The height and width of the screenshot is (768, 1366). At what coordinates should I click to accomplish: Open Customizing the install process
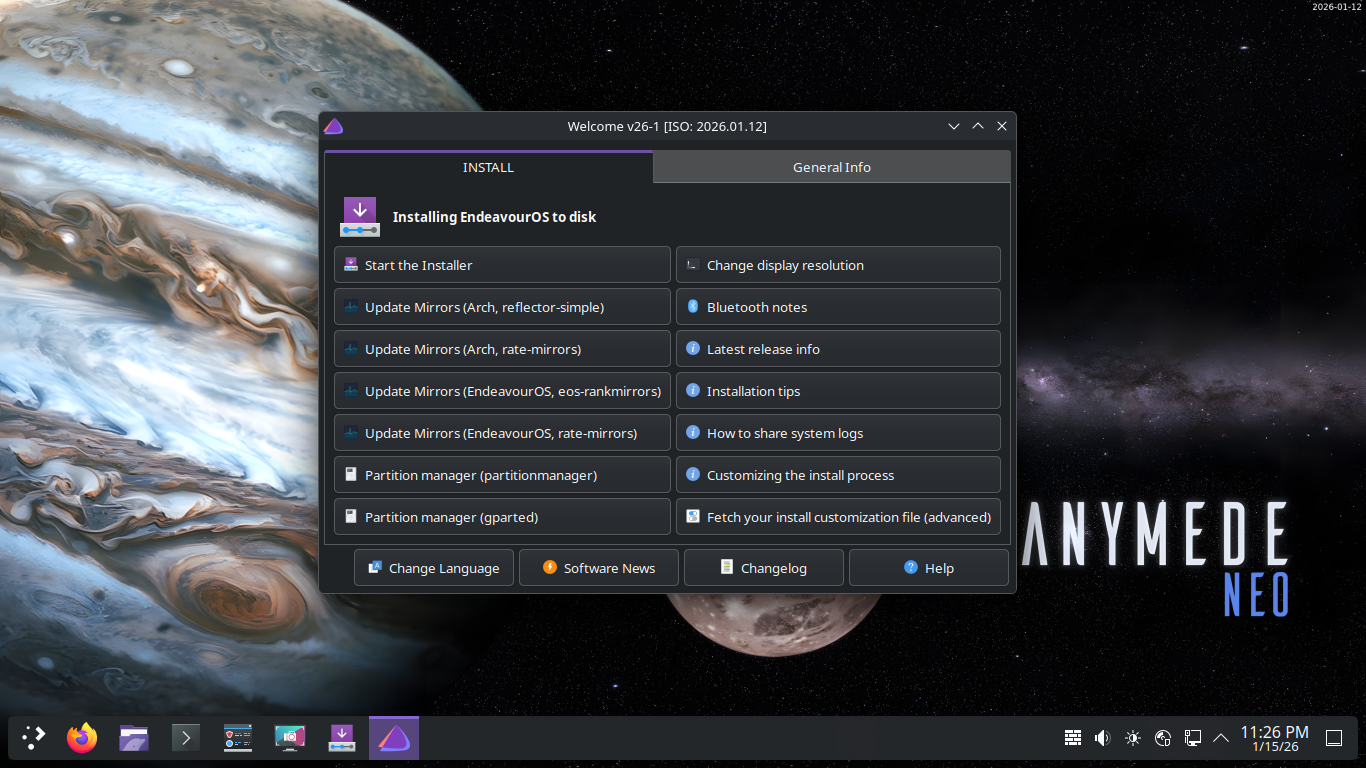coord(838,475)
